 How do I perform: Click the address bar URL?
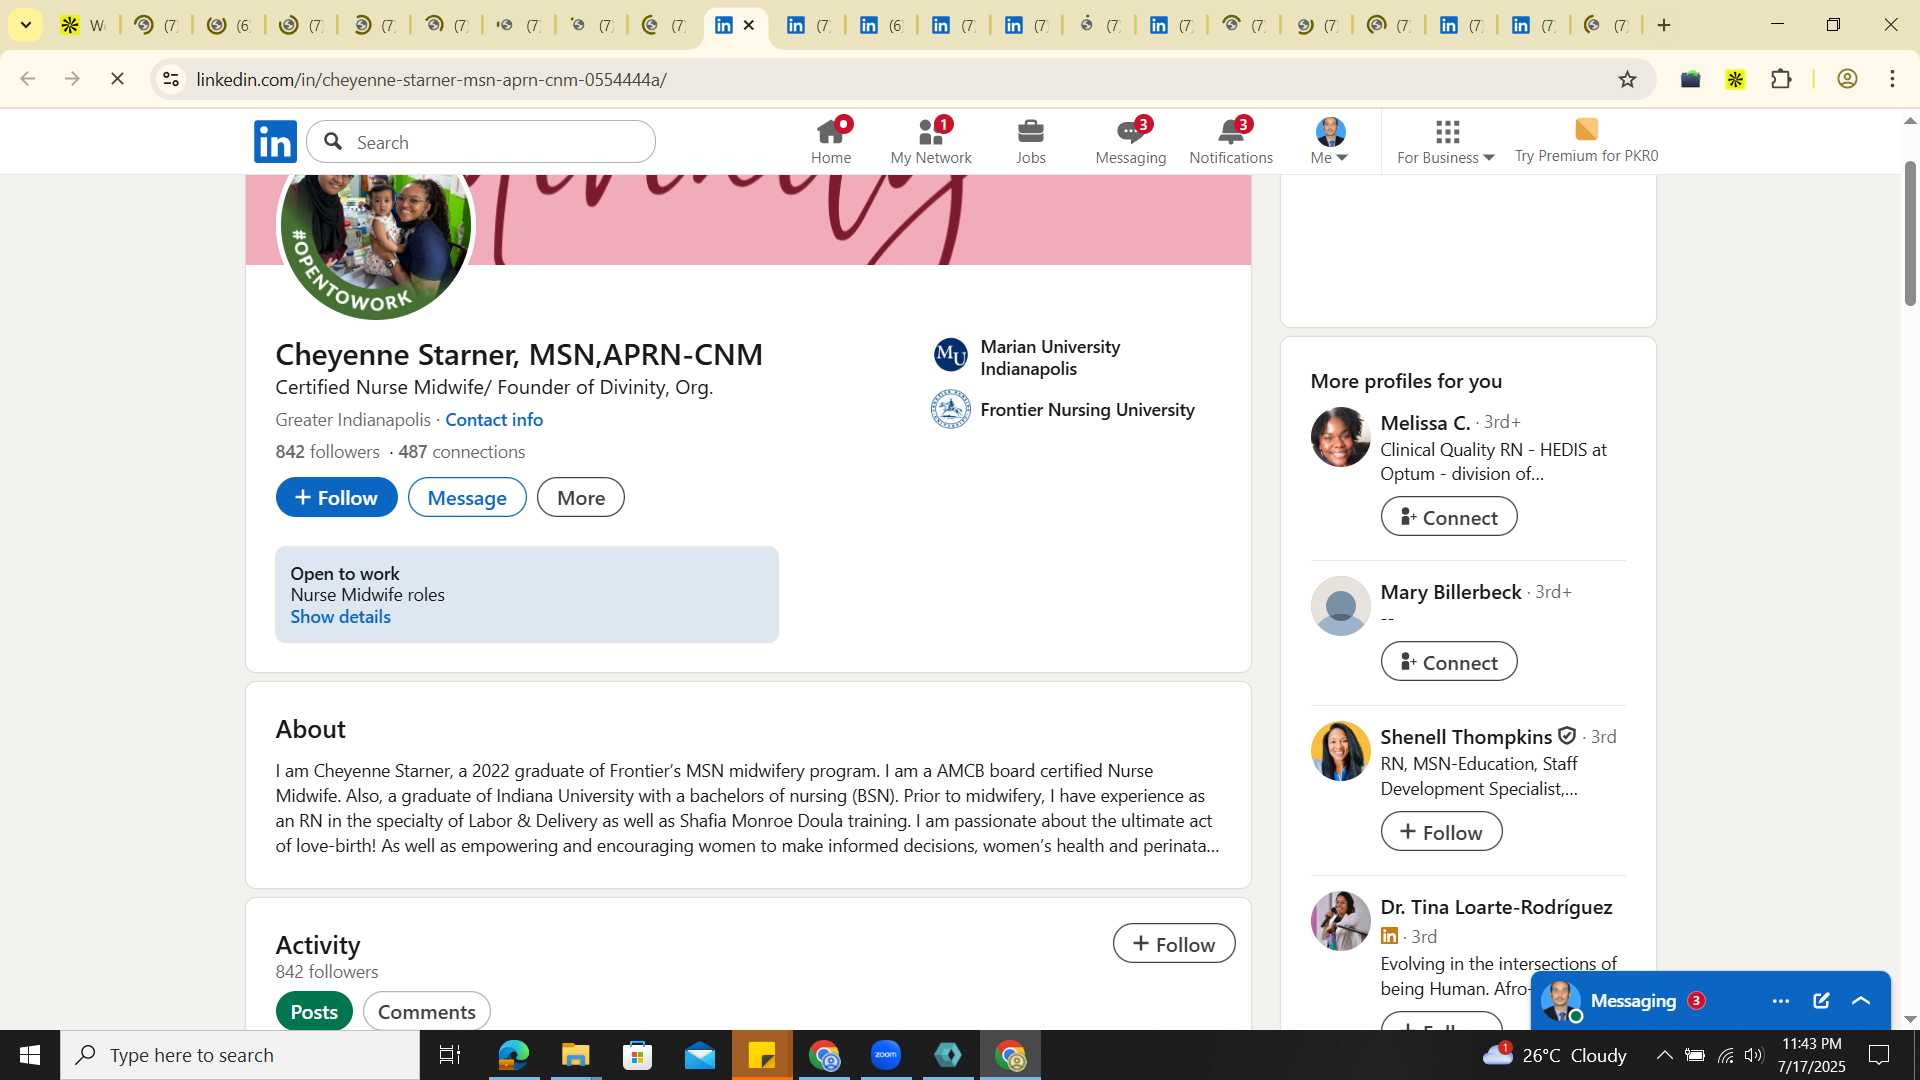[x=431, y=79]
